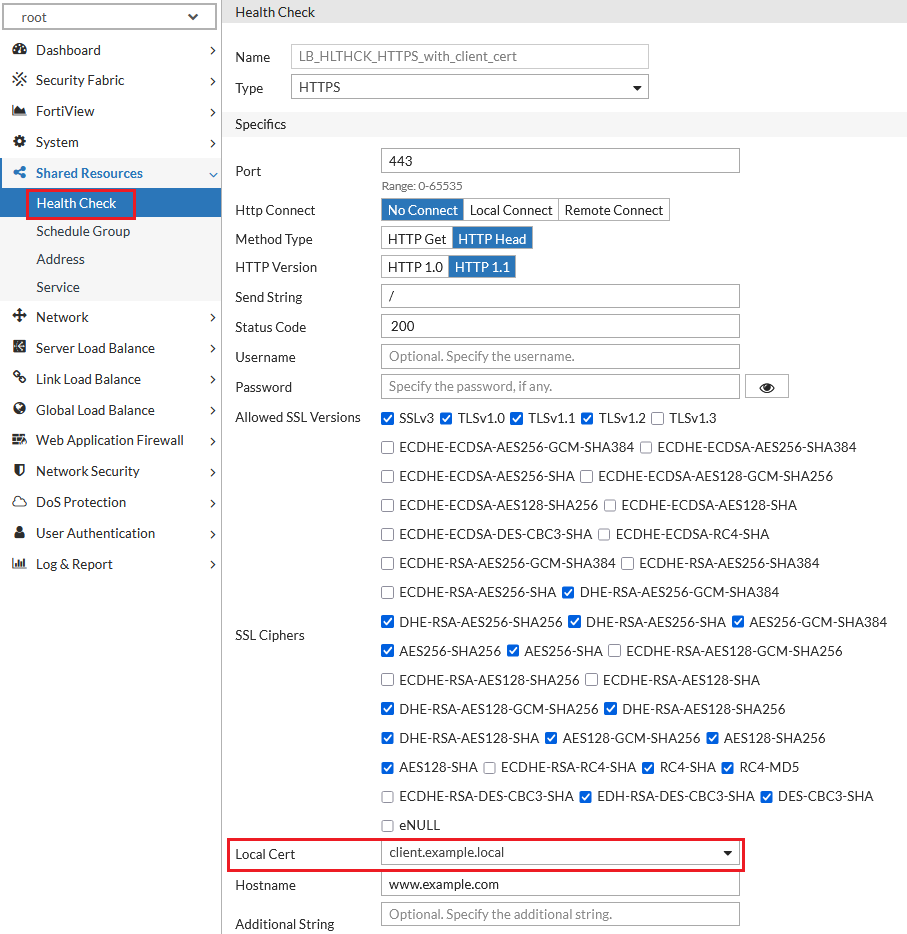Image resolution: width=907 pixels, height=934 pixels.
Task: Open the Local Cert dropdown
Action: (560, 853)
